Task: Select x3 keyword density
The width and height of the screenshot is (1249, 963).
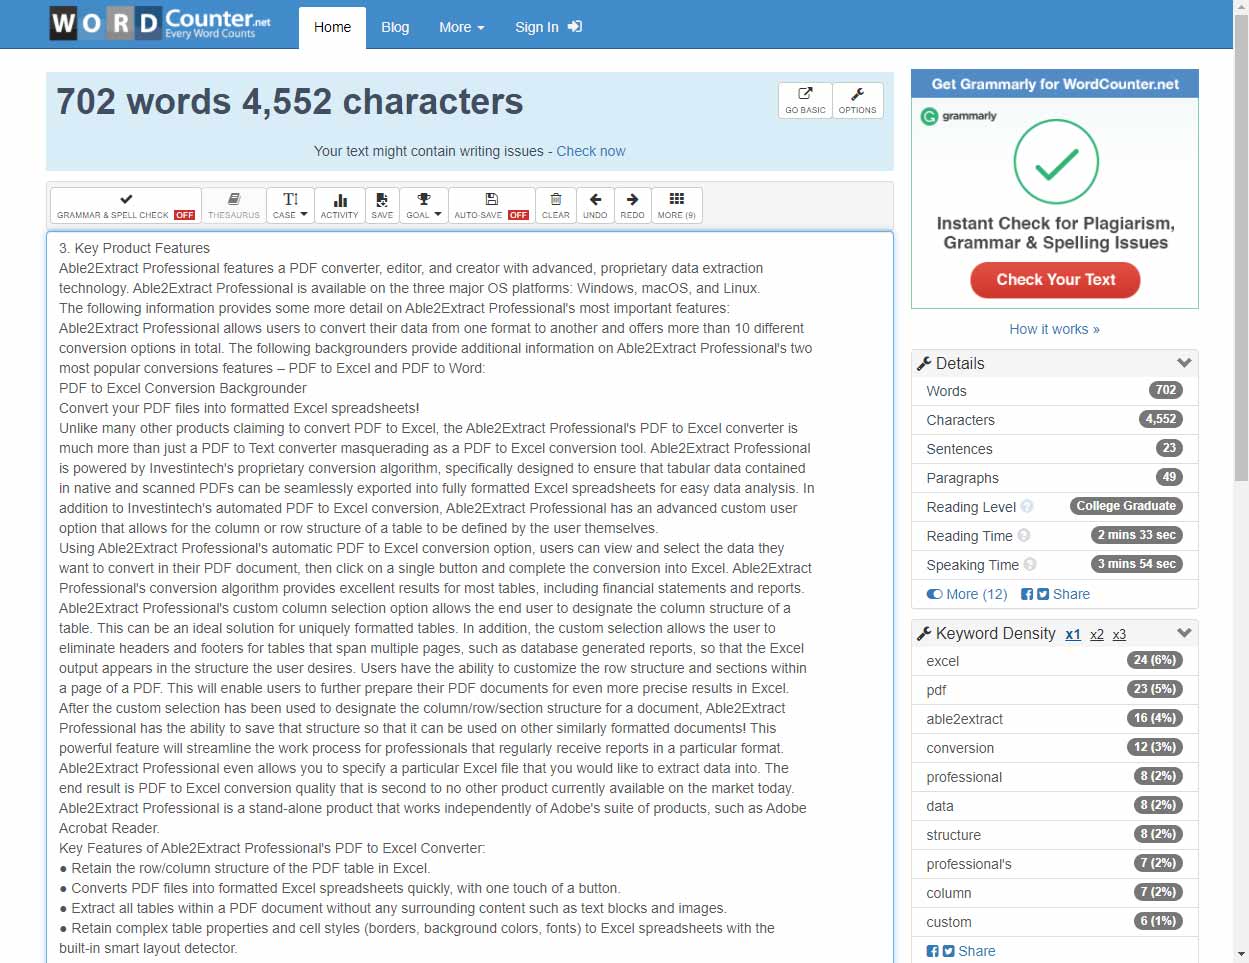Action: point(1119,634)
